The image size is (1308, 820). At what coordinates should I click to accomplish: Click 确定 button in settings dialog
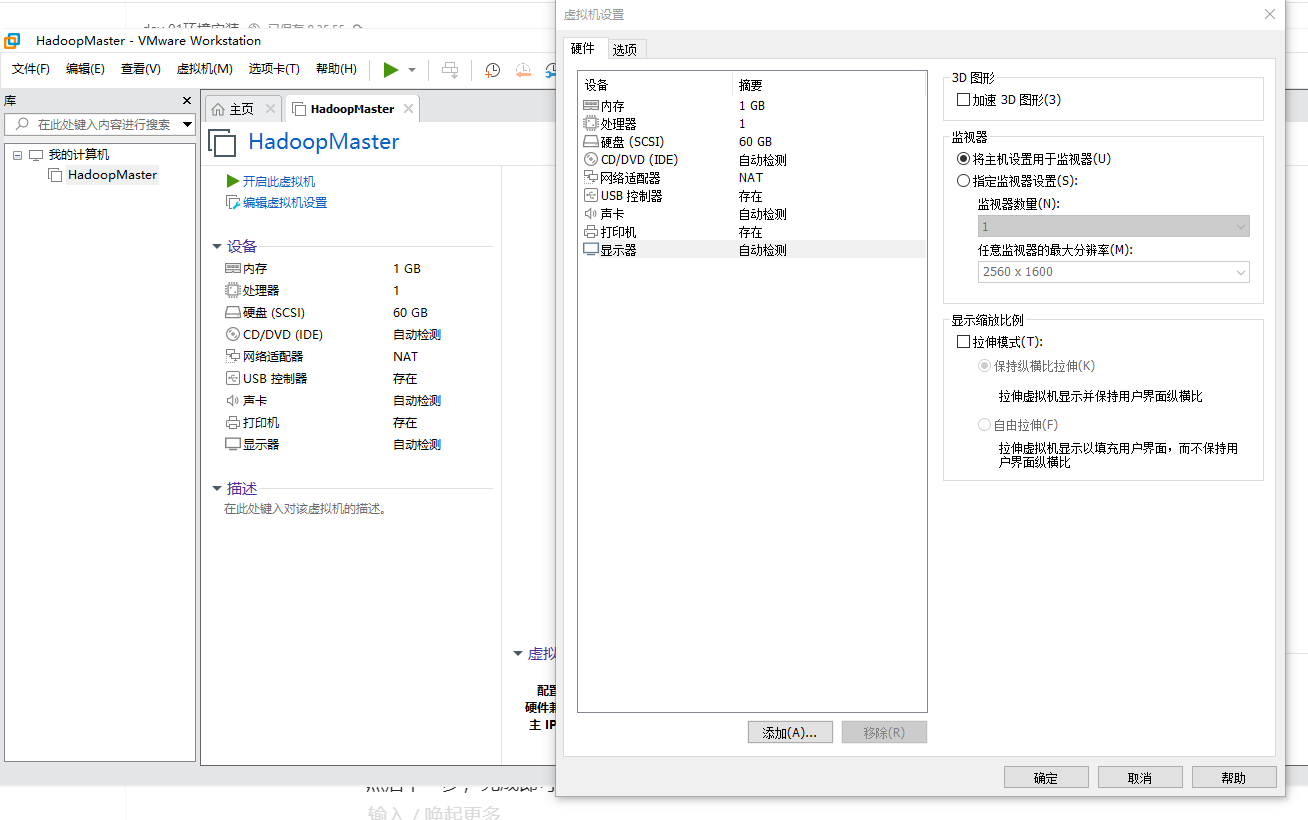coord(1046,778)
